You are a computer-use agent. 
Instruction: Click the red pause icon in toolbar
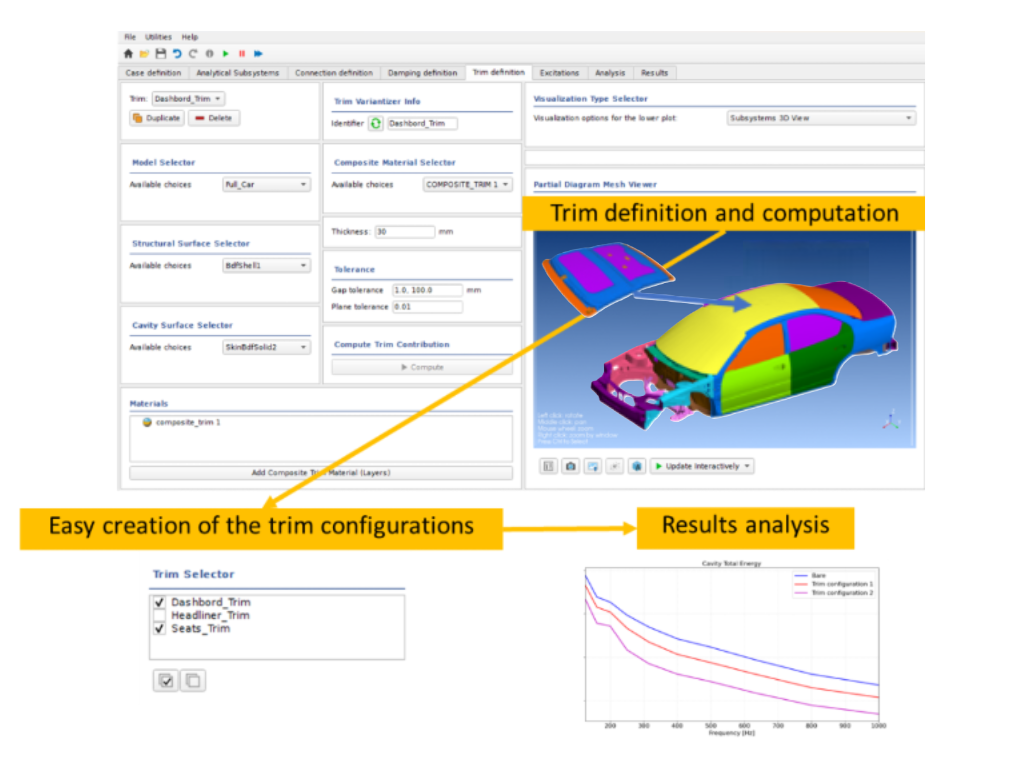tap(241, 53)
